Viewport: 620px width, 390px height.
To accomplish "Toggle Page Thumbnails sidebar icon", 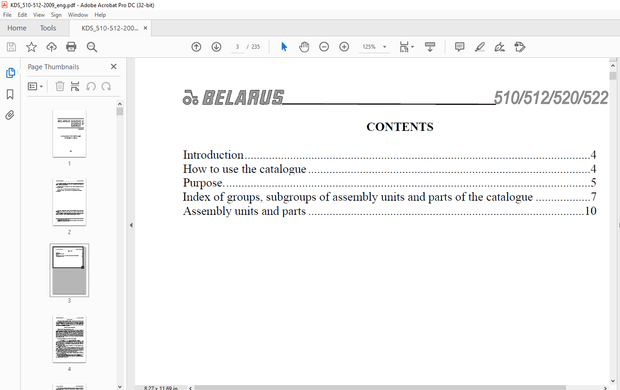I will [x=10, y=73].
